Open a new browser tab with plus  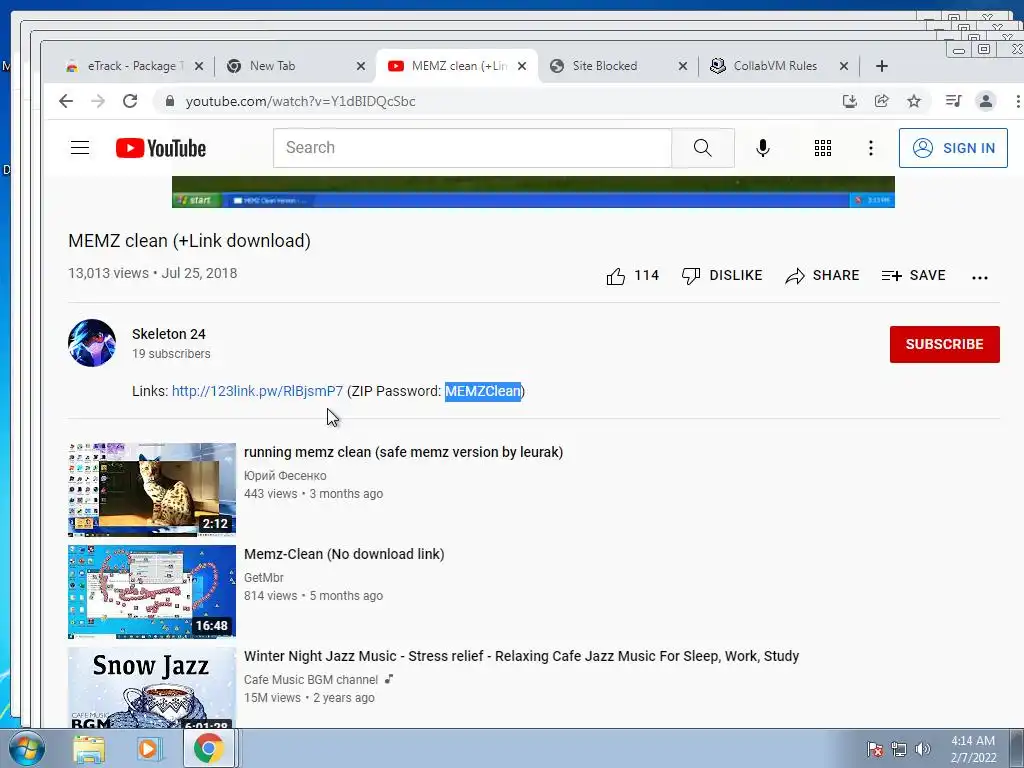(x=882, y=66)
